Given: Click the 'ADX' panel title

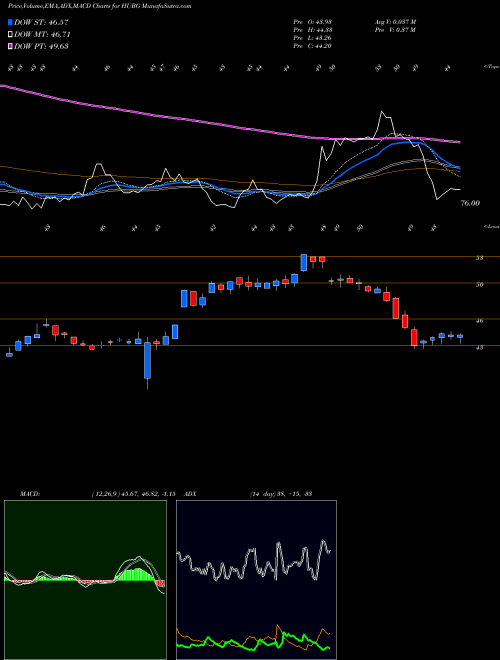Looking at the screenshot, I should point(191,494).
